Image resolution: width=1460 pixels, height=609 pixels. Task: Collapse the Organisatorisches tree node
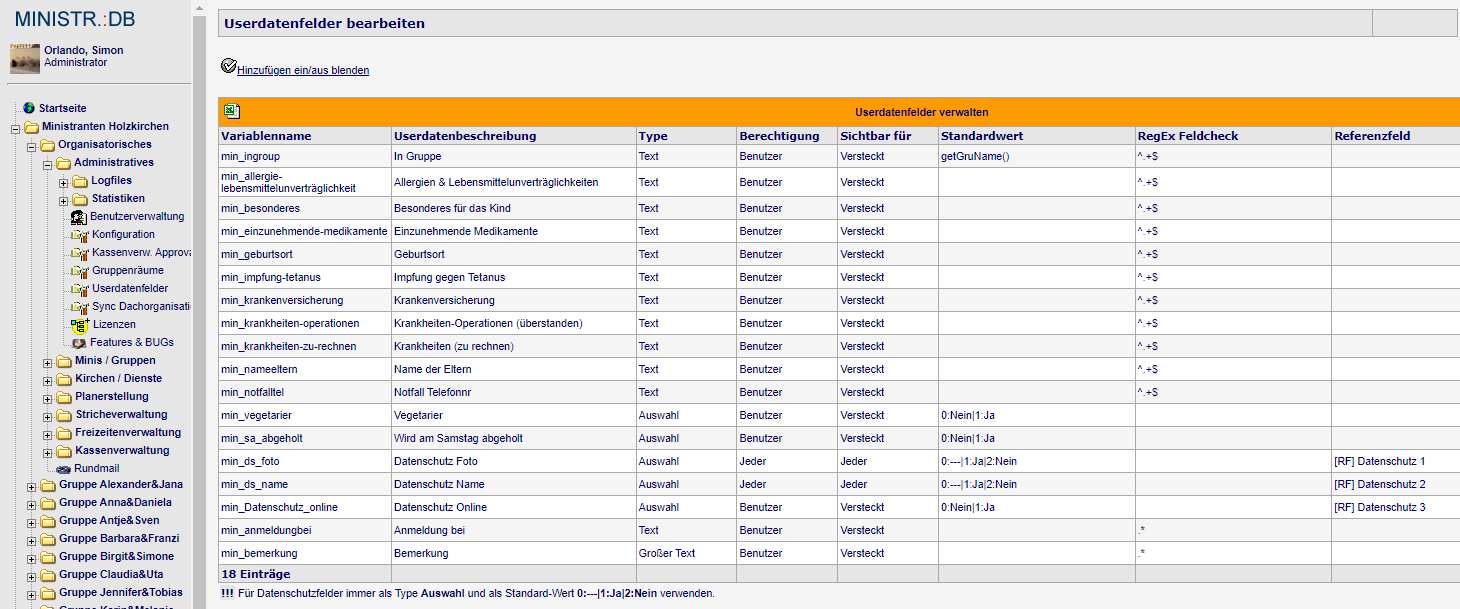[x=31, y=146]
